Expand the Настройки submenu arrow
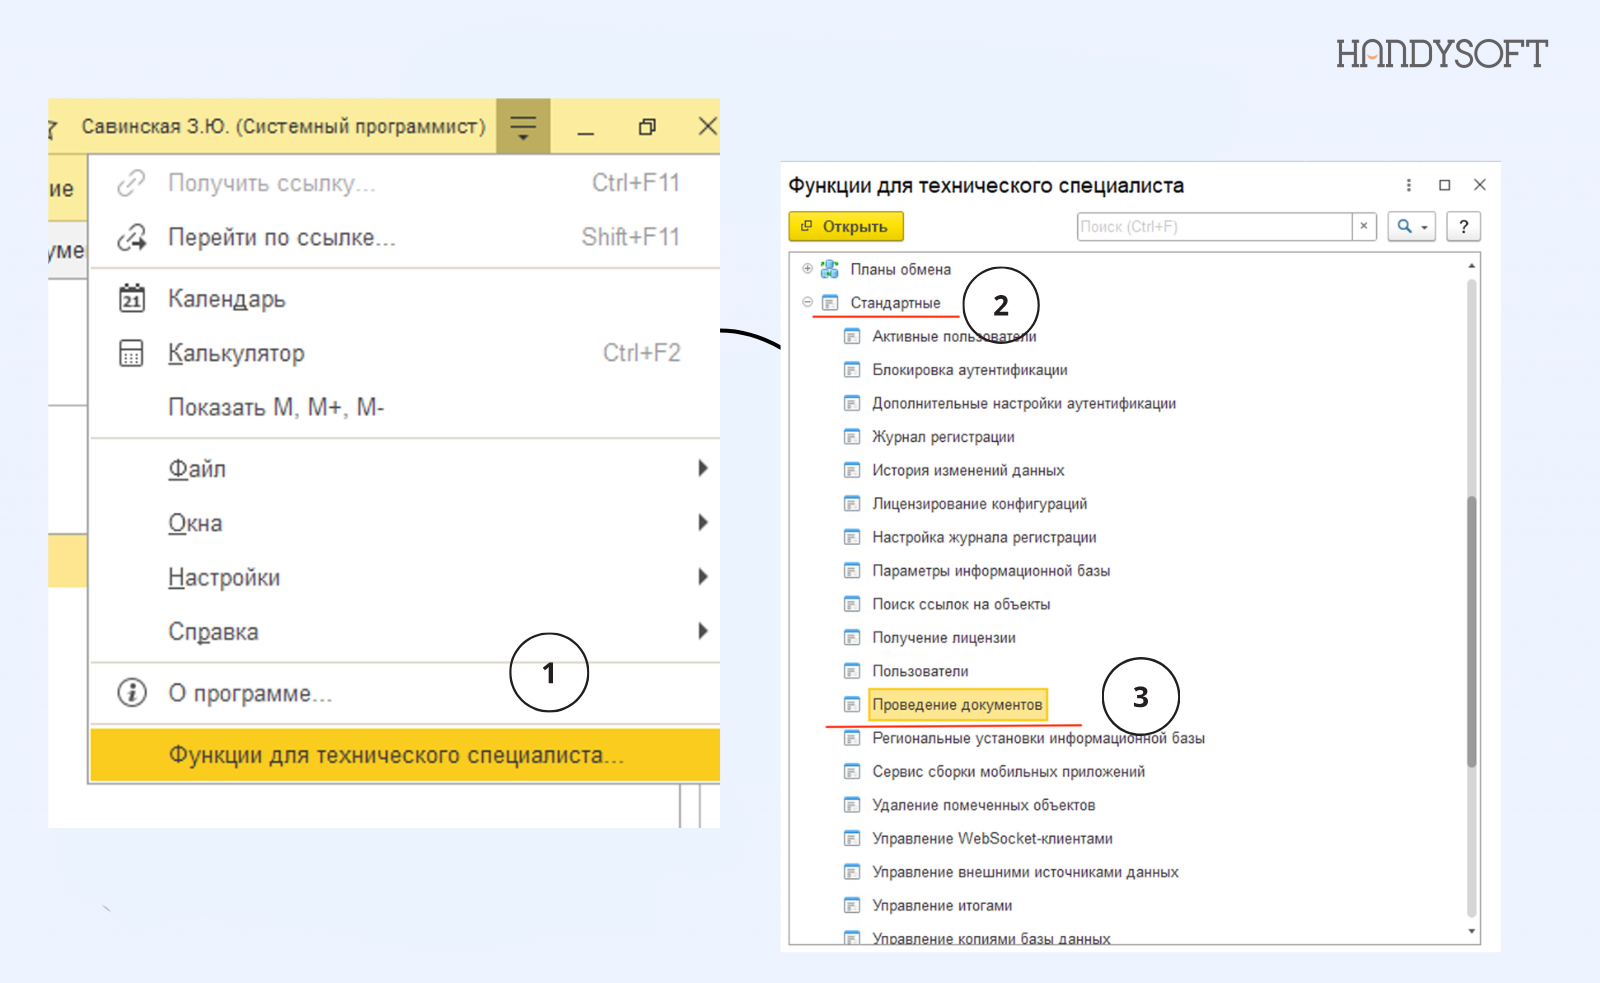This screenshot has width=1600, height=983. point(702,577)
